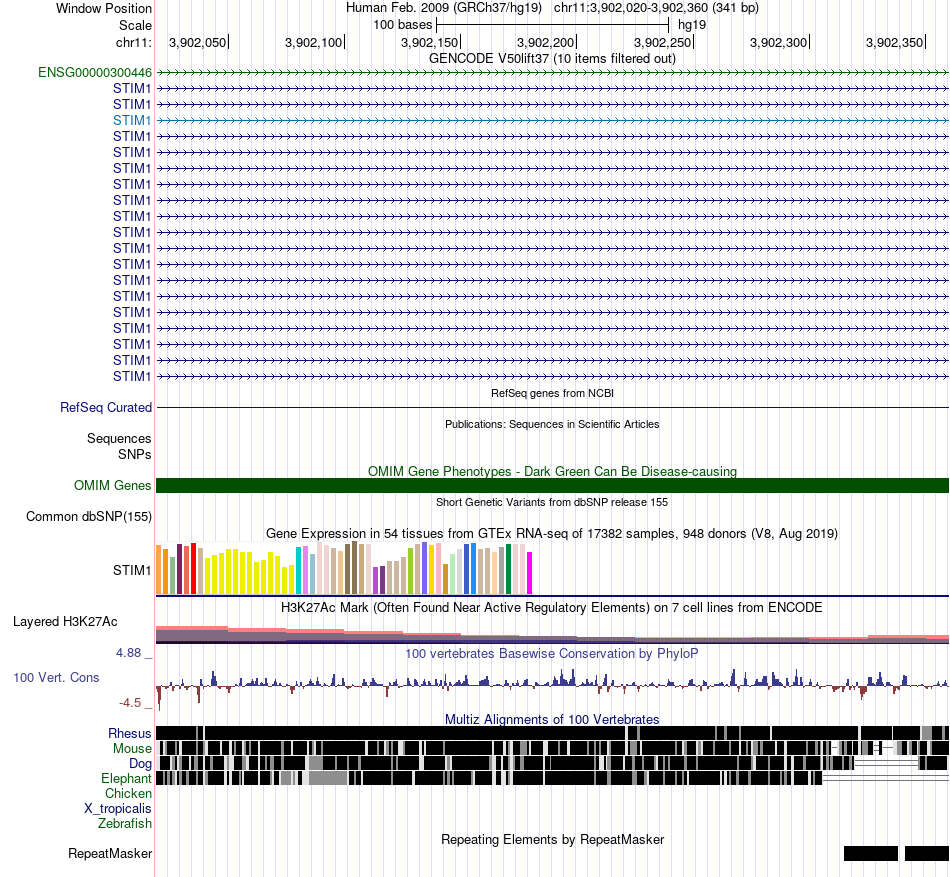Open Publications: Sequences in Scientific Articles title

[x=552, y=425]
